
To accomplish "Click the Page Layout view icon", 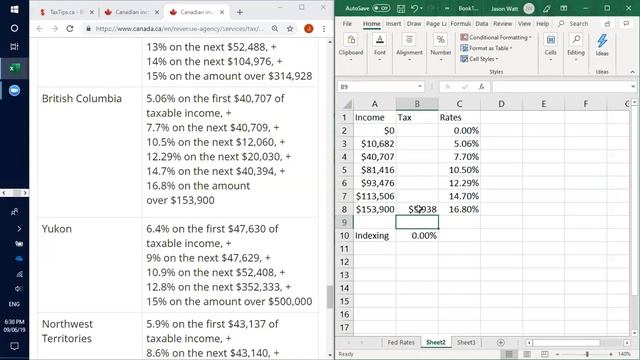I will coord(527,354).
